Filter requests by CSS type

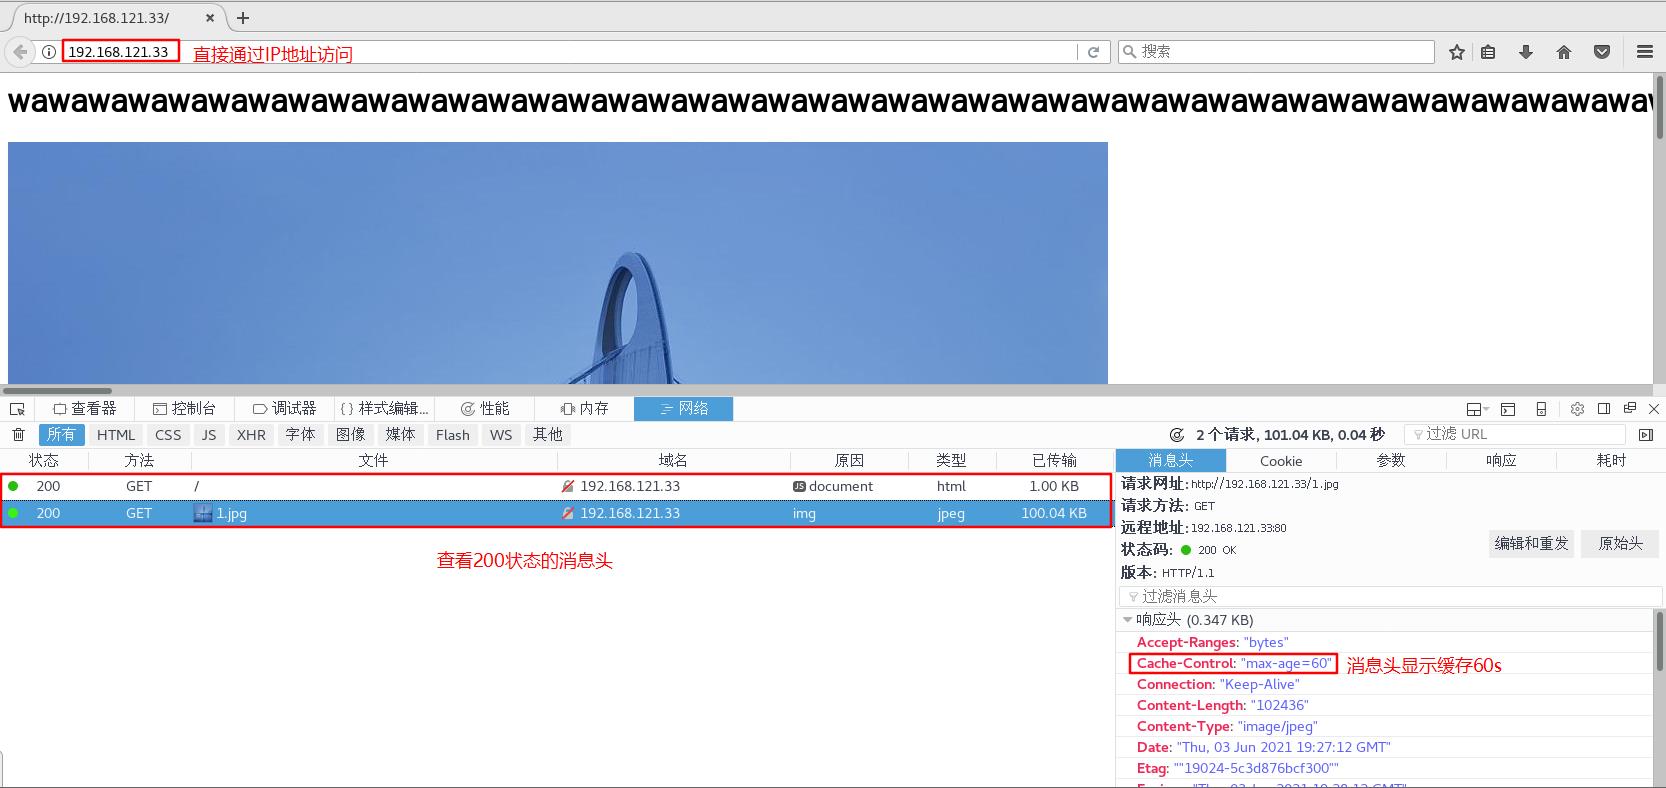click(168, 435)
